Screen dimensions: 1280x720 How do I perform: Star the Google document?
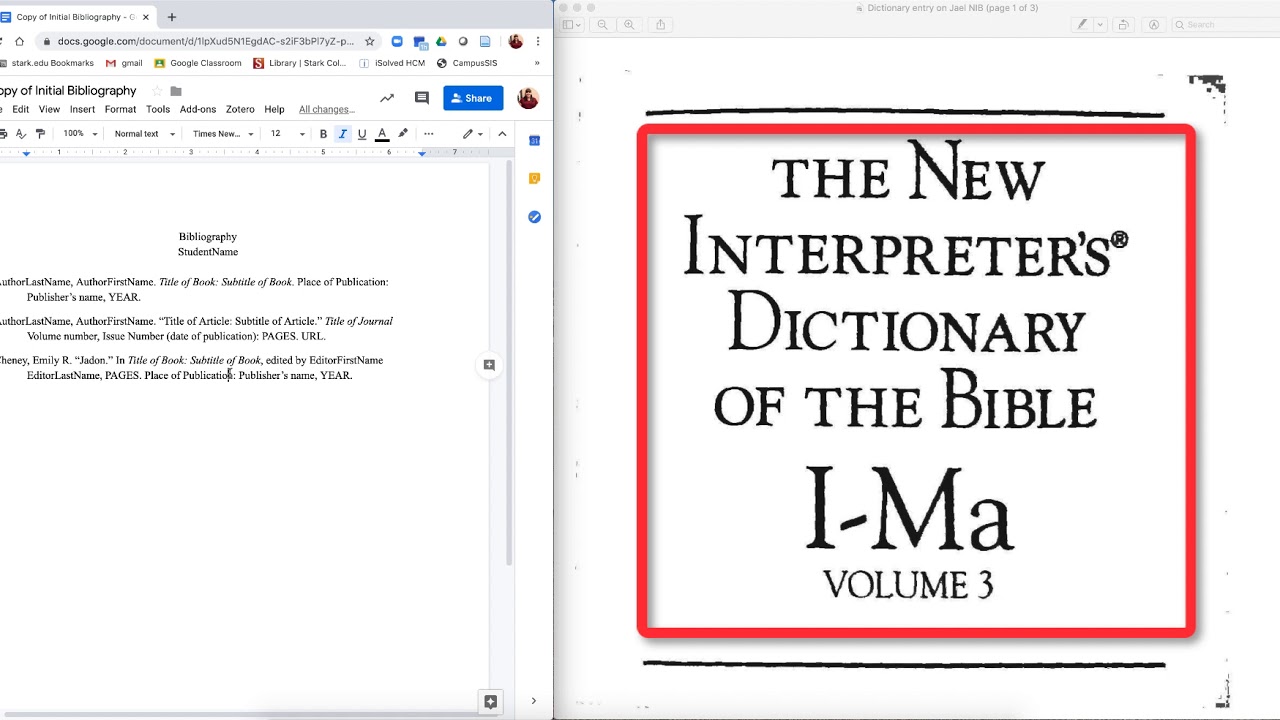[x=157, y=91]
